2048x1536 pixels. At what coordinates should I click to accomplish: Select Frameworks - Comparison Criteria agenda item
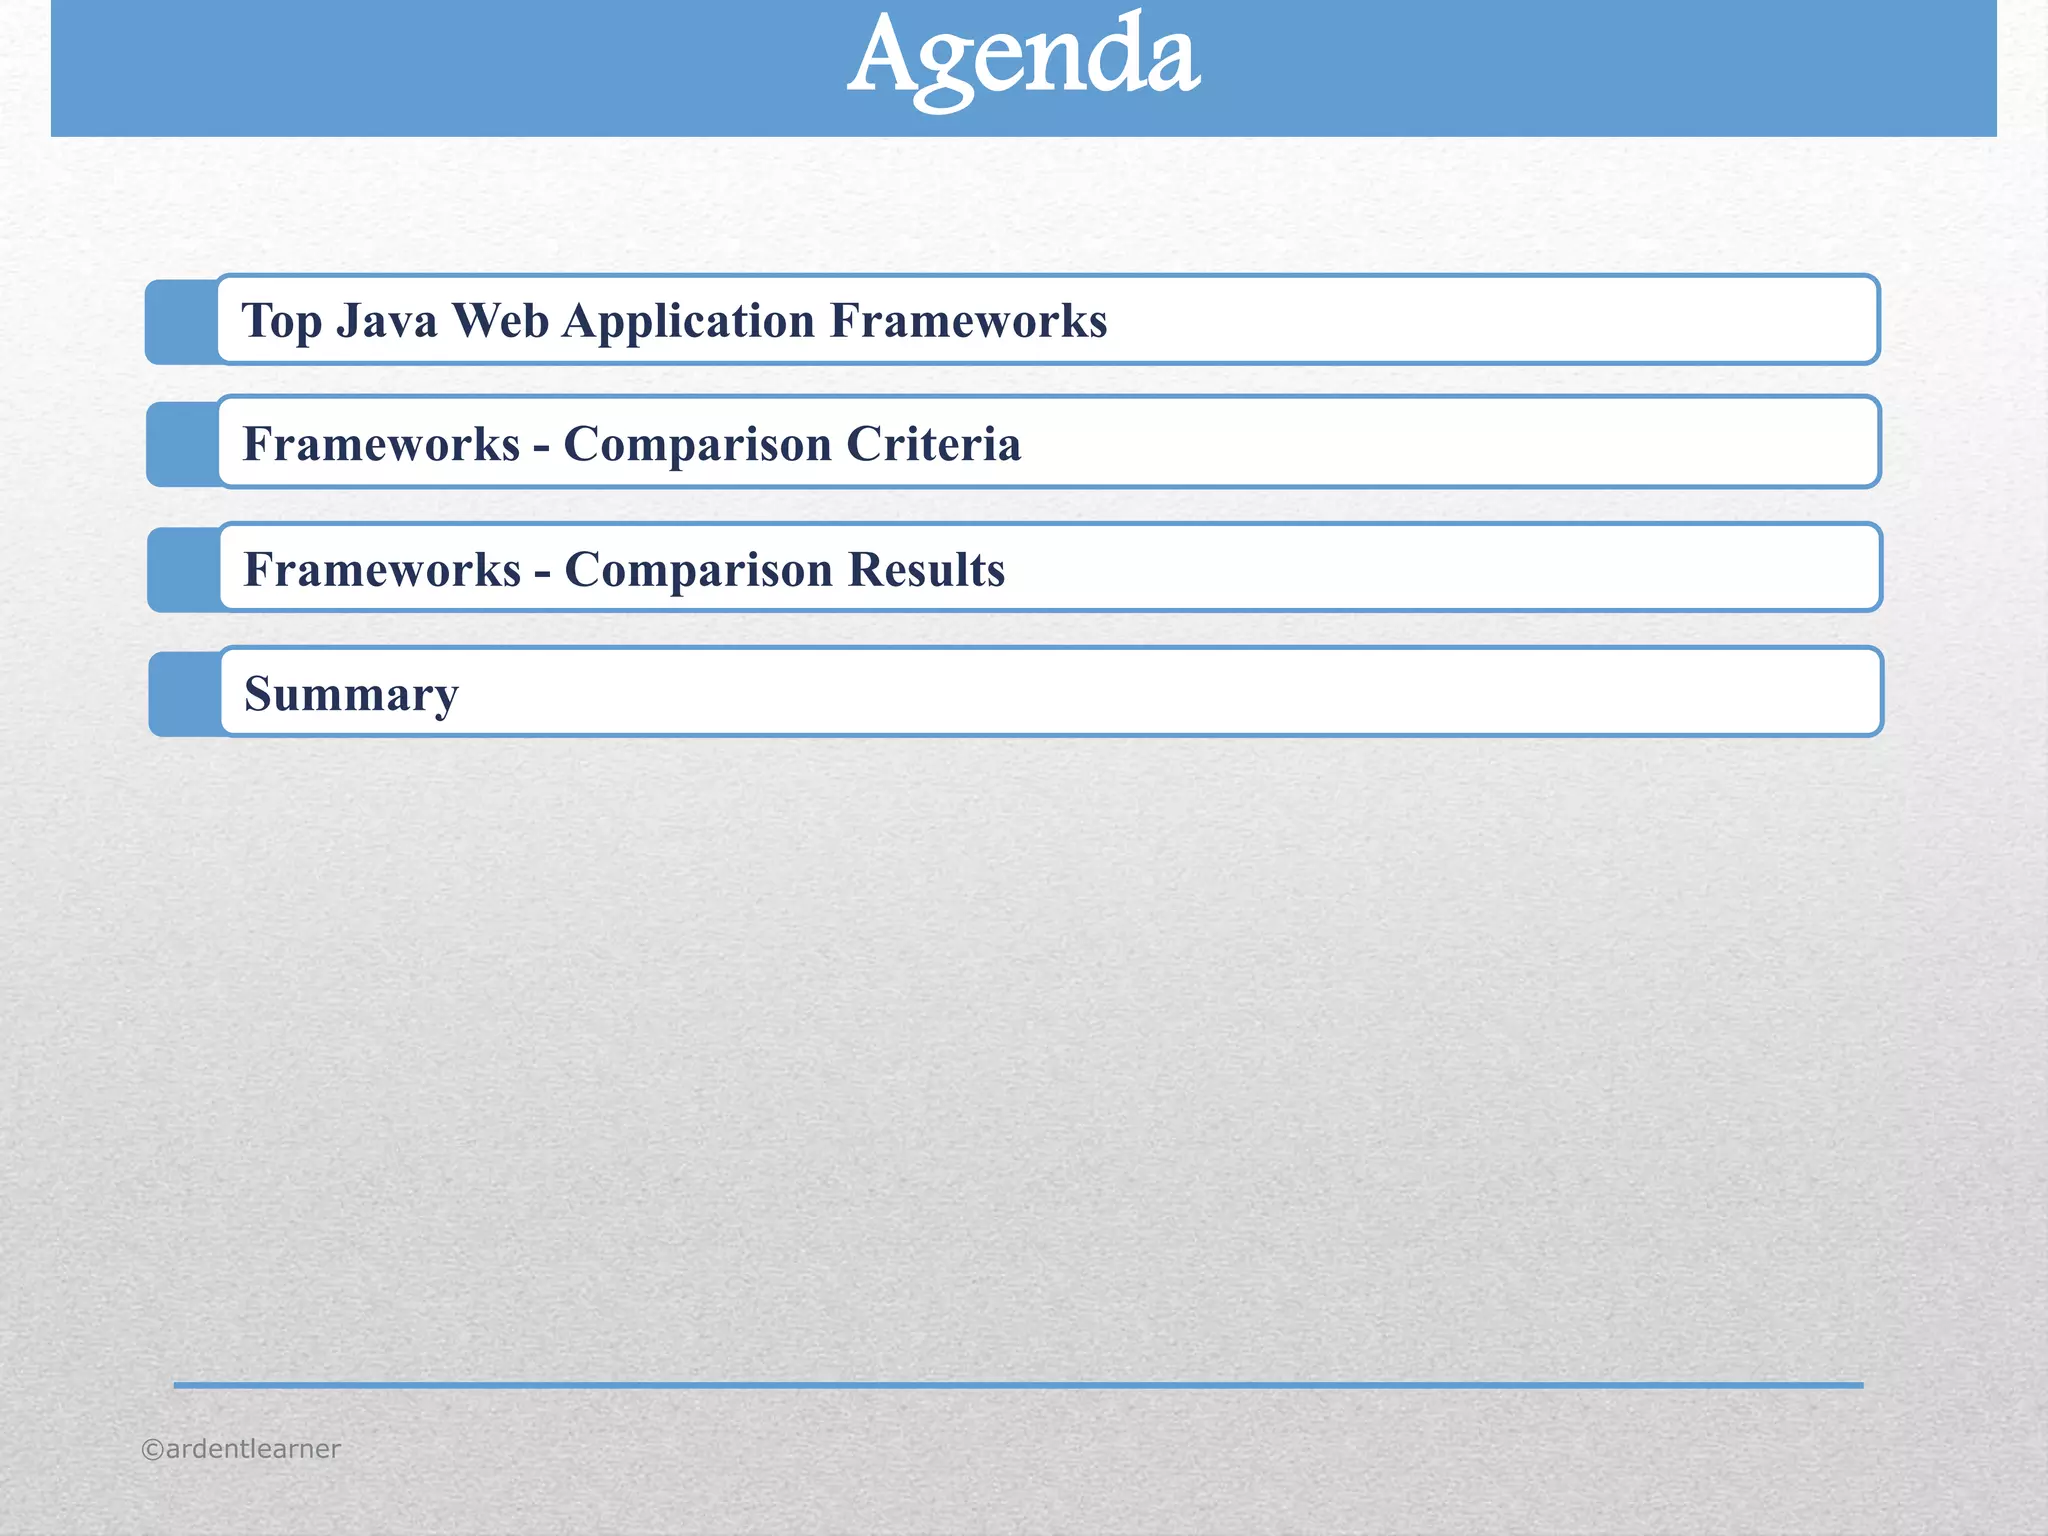pos(631,444)
